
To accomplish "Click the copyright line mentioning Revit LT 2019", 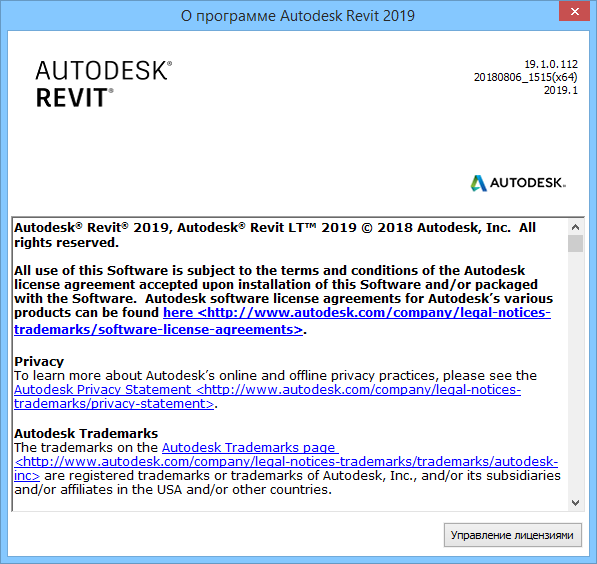I will [x=275, y=235].
